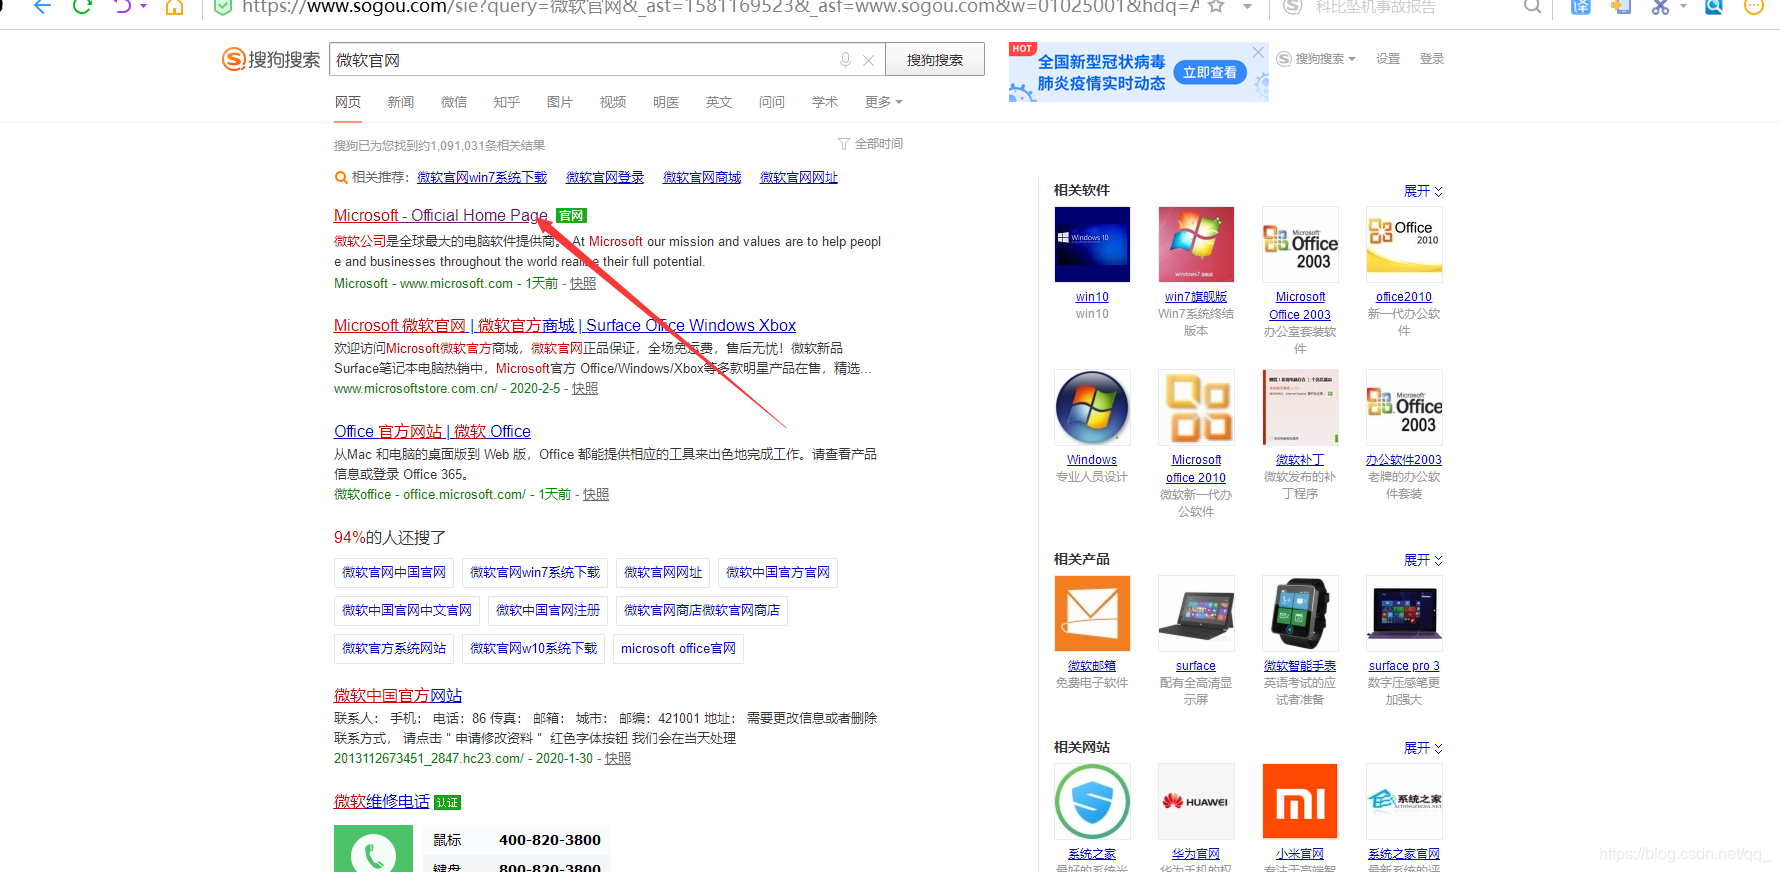Switch to 英文 tab
Screen dimensions: 1780x872
[x=719, y=102]
